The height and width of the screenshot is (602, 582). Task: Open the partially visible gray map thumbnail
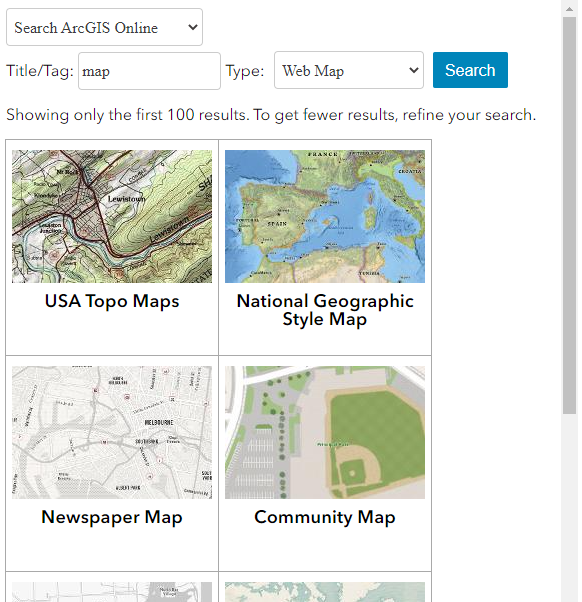point(112,592)
